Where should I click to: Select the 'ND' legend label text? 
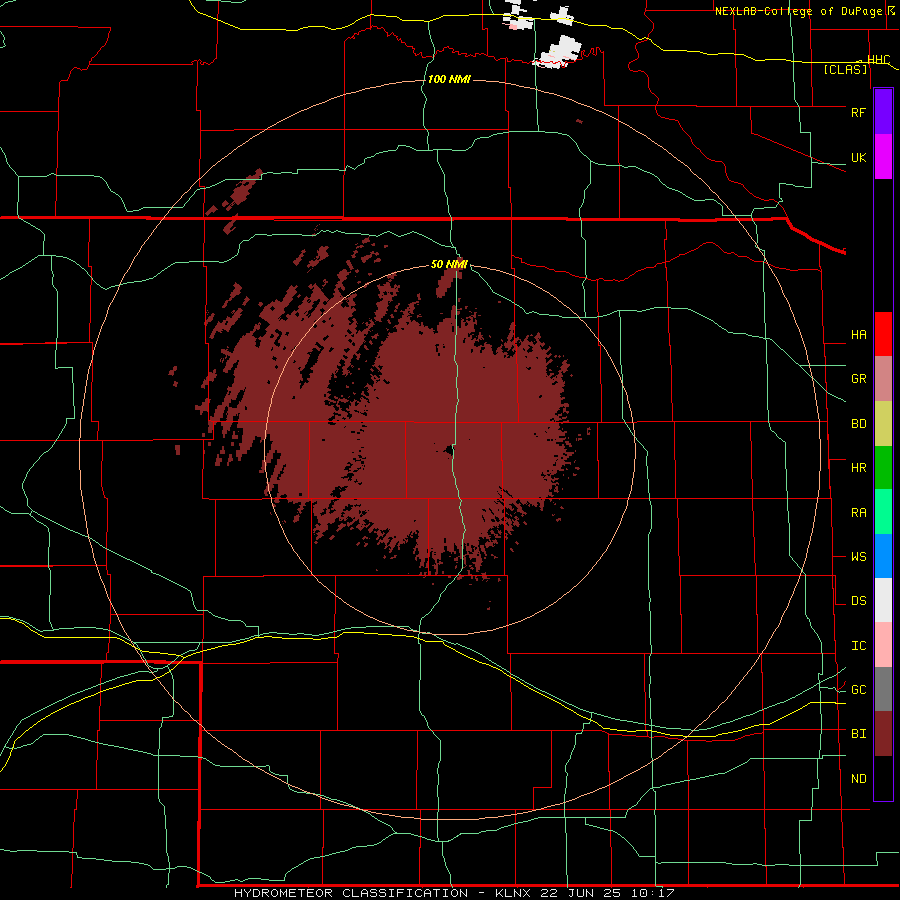click(858, 778)
